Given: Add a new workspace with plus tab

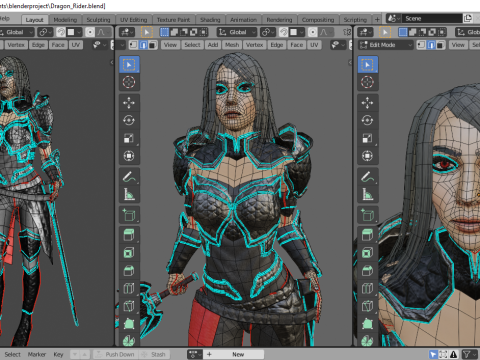Looking at the screenshot, I should (377, 20).
